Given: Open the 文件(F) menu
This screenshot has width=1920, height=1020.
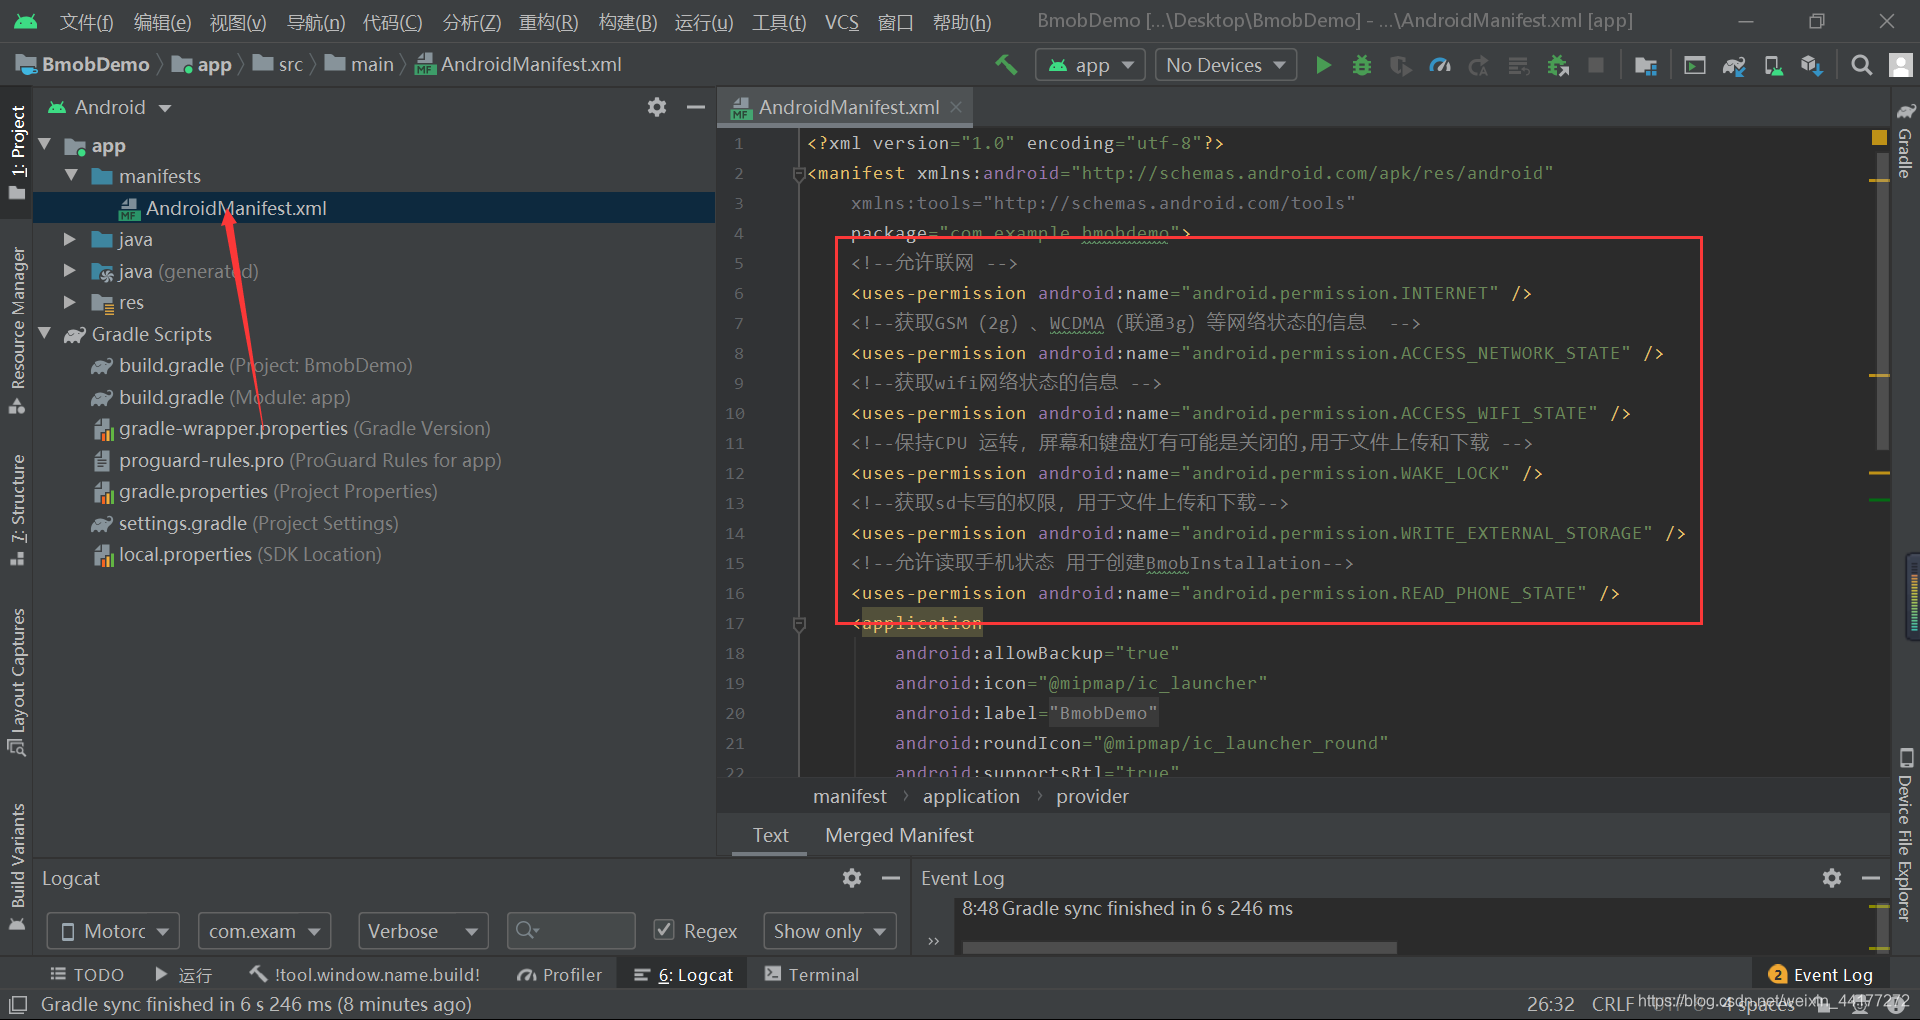Looking at the screenshot, I should click(86, 21).
